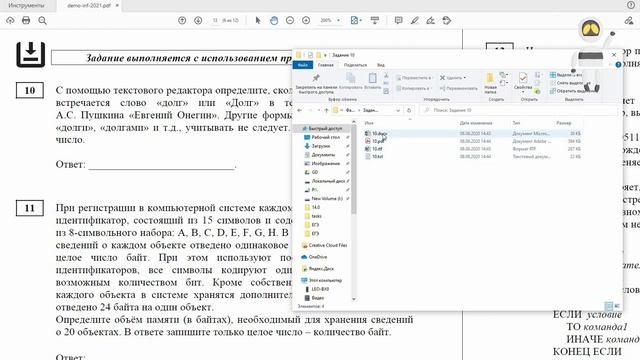Open the page fit options dropdown icon

click(356, 20)
